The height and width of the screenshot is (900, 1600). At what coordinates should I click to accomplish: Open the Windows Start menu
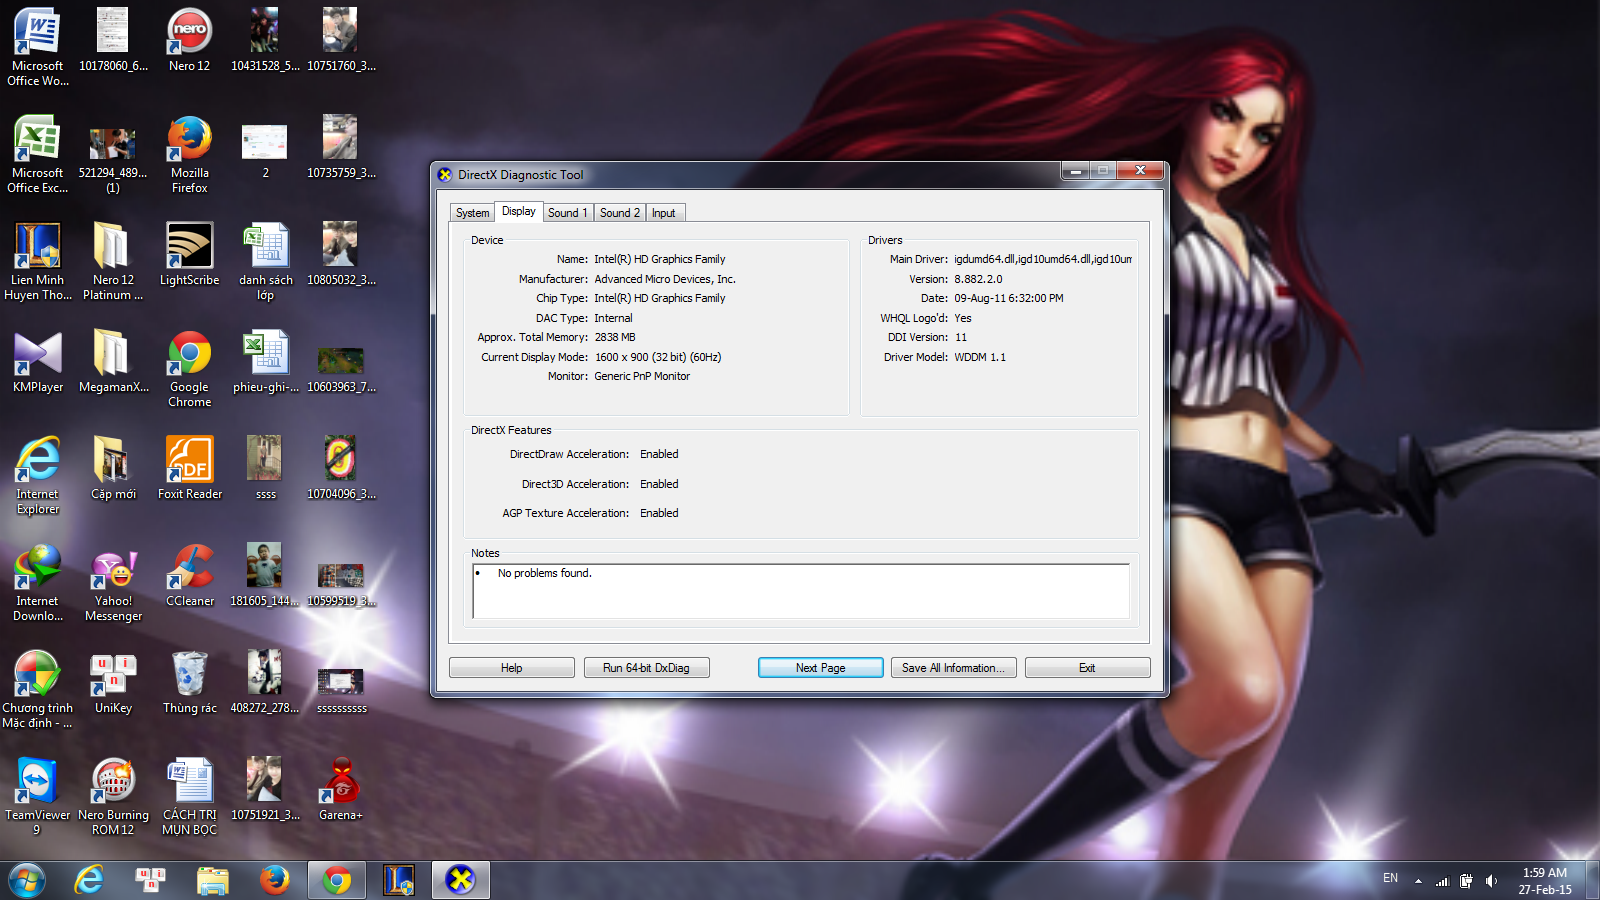[x=26, y=880]
